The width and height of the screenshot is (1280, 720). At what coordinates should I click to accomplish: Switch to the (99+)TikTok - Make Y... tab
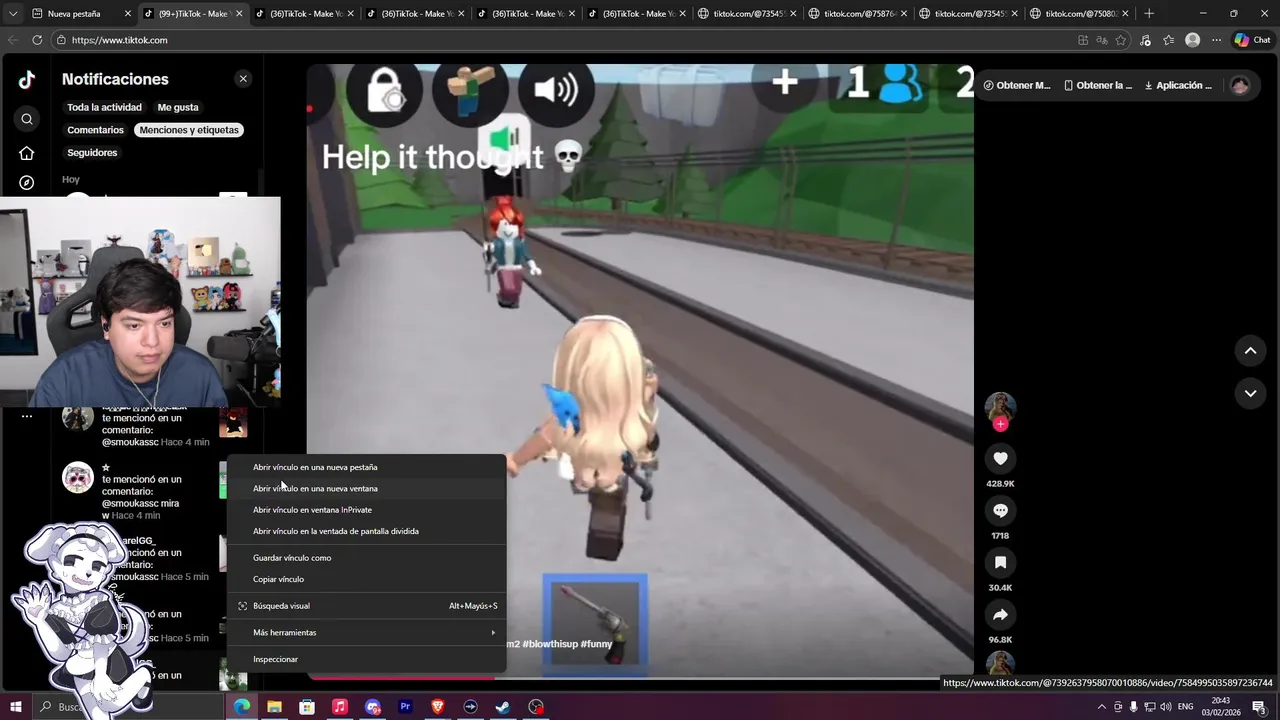point(192,14)
